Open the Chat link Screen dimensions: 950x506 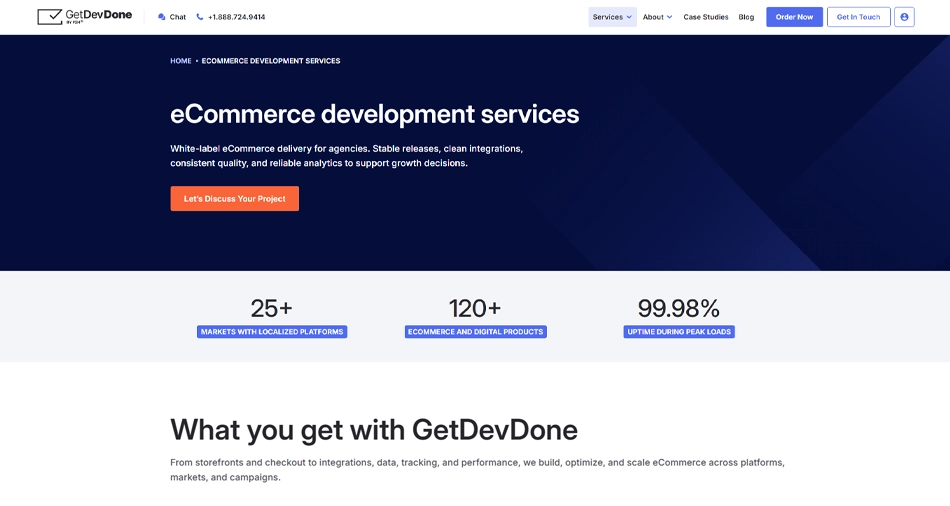tap(172, 17)
